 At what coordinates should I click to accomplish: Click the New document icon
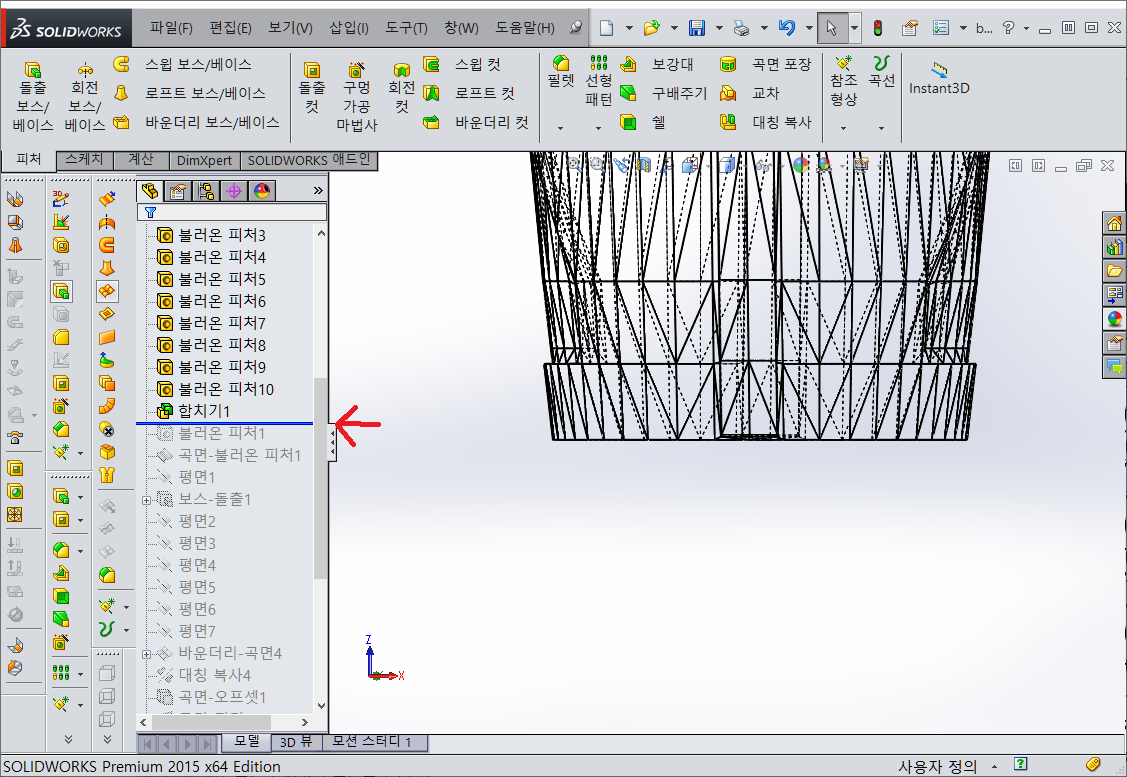607,28
